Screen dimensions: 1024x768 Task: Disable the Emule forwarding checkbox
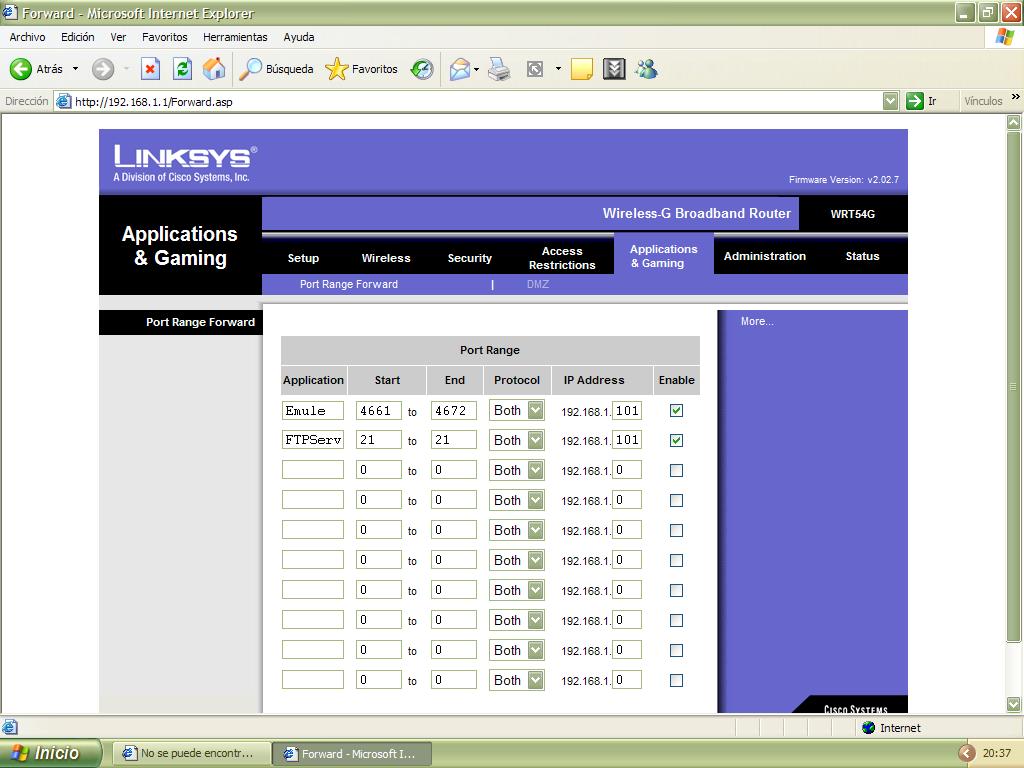677,410
